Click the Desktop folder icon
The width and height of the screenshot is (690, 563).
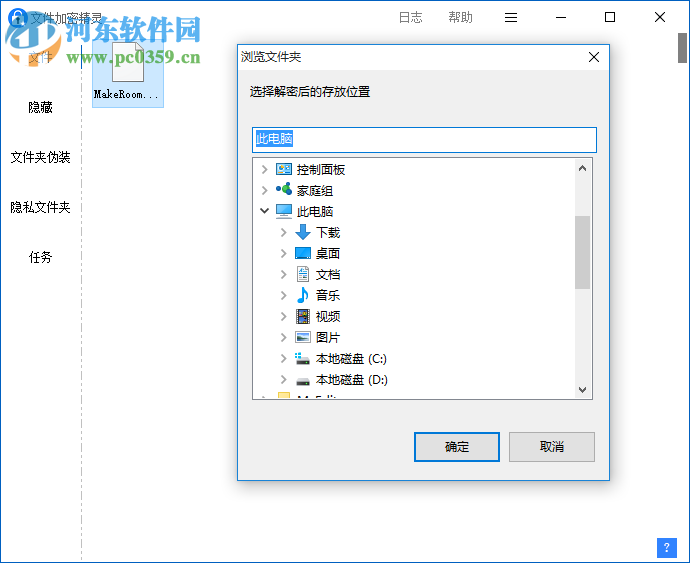[x=303, y=253]
